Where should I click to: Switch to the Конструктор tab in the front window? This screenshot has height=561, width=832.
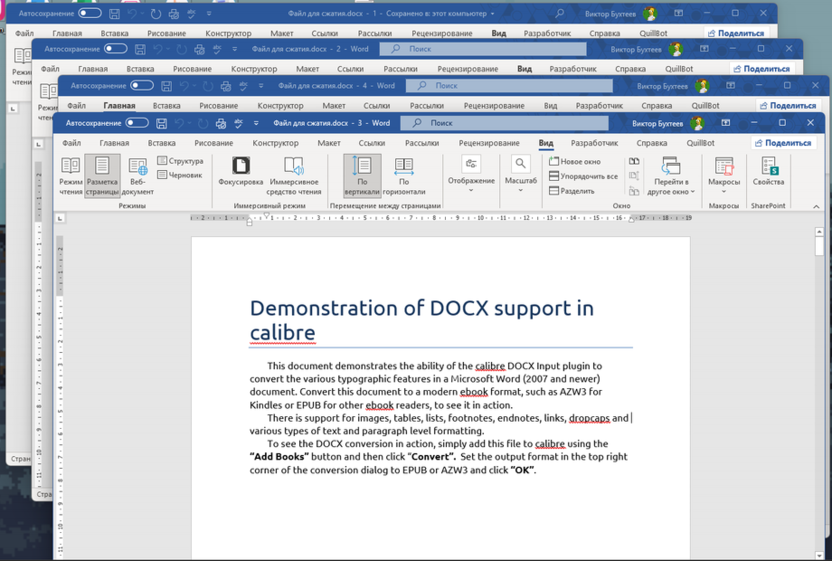click(x=275, y=143)
